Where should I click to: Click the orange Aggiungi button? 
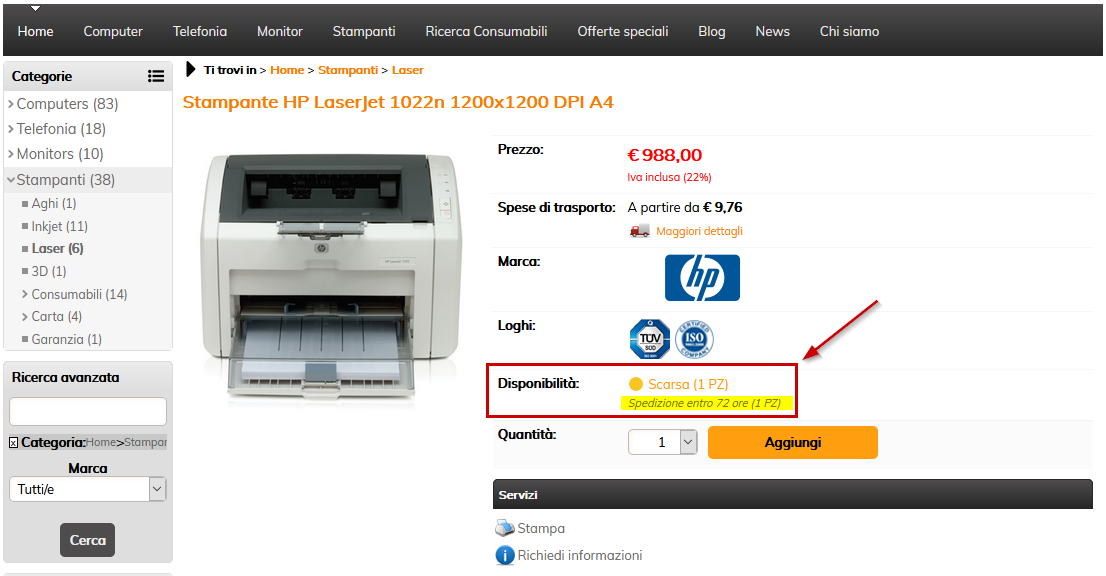(x=793, y=443)
